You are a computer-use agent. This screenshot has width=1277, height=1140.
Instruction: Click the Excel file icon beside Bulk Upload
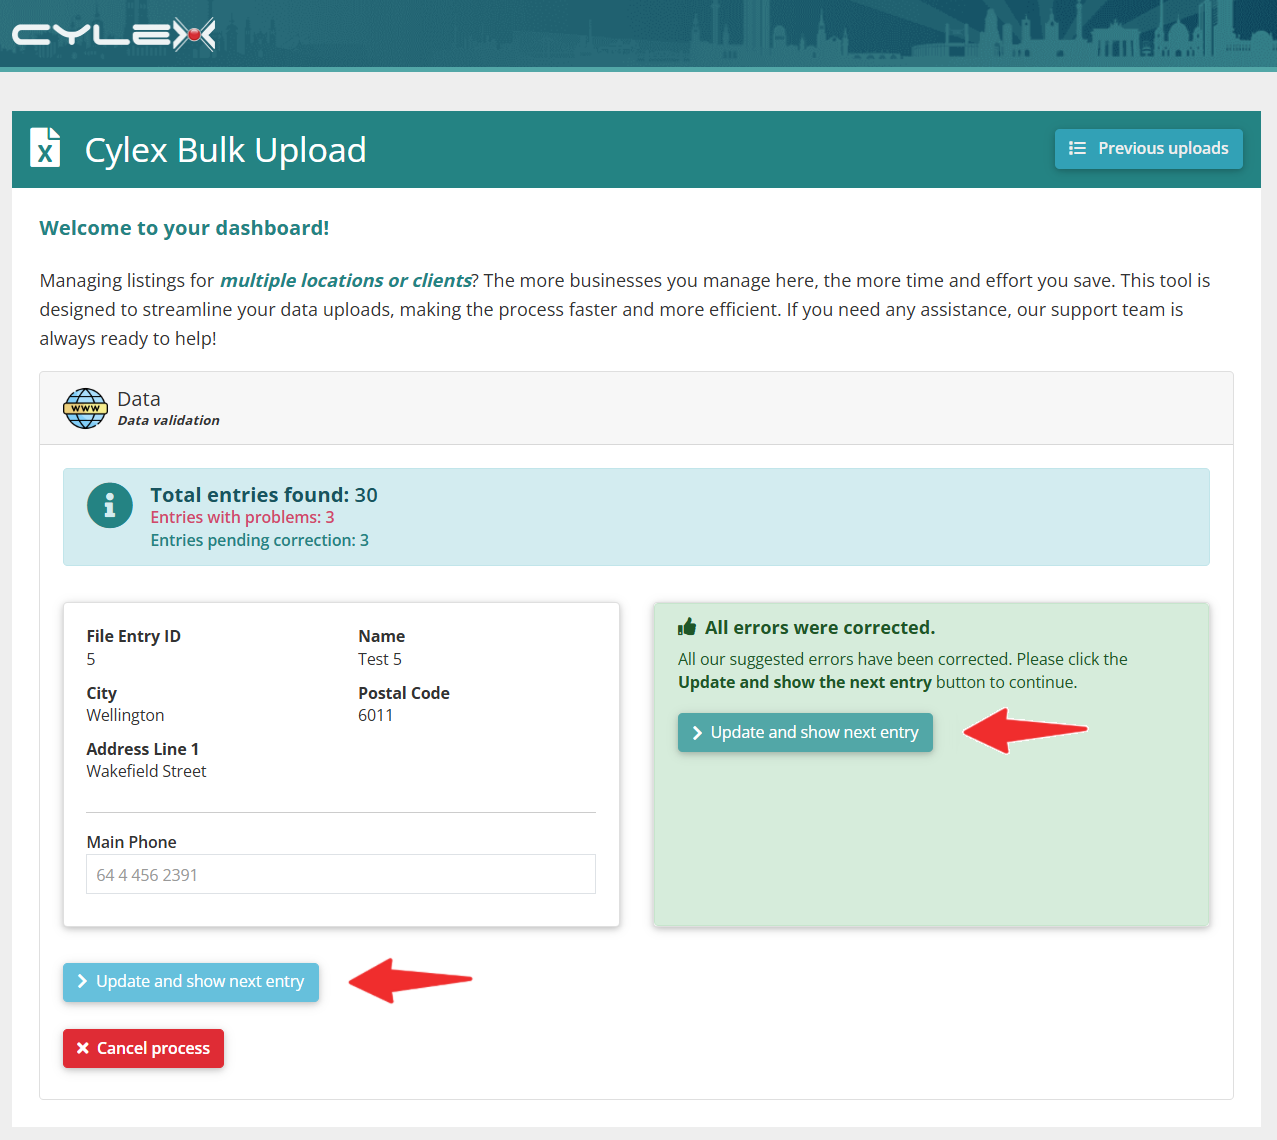click(x=45, y=147)
